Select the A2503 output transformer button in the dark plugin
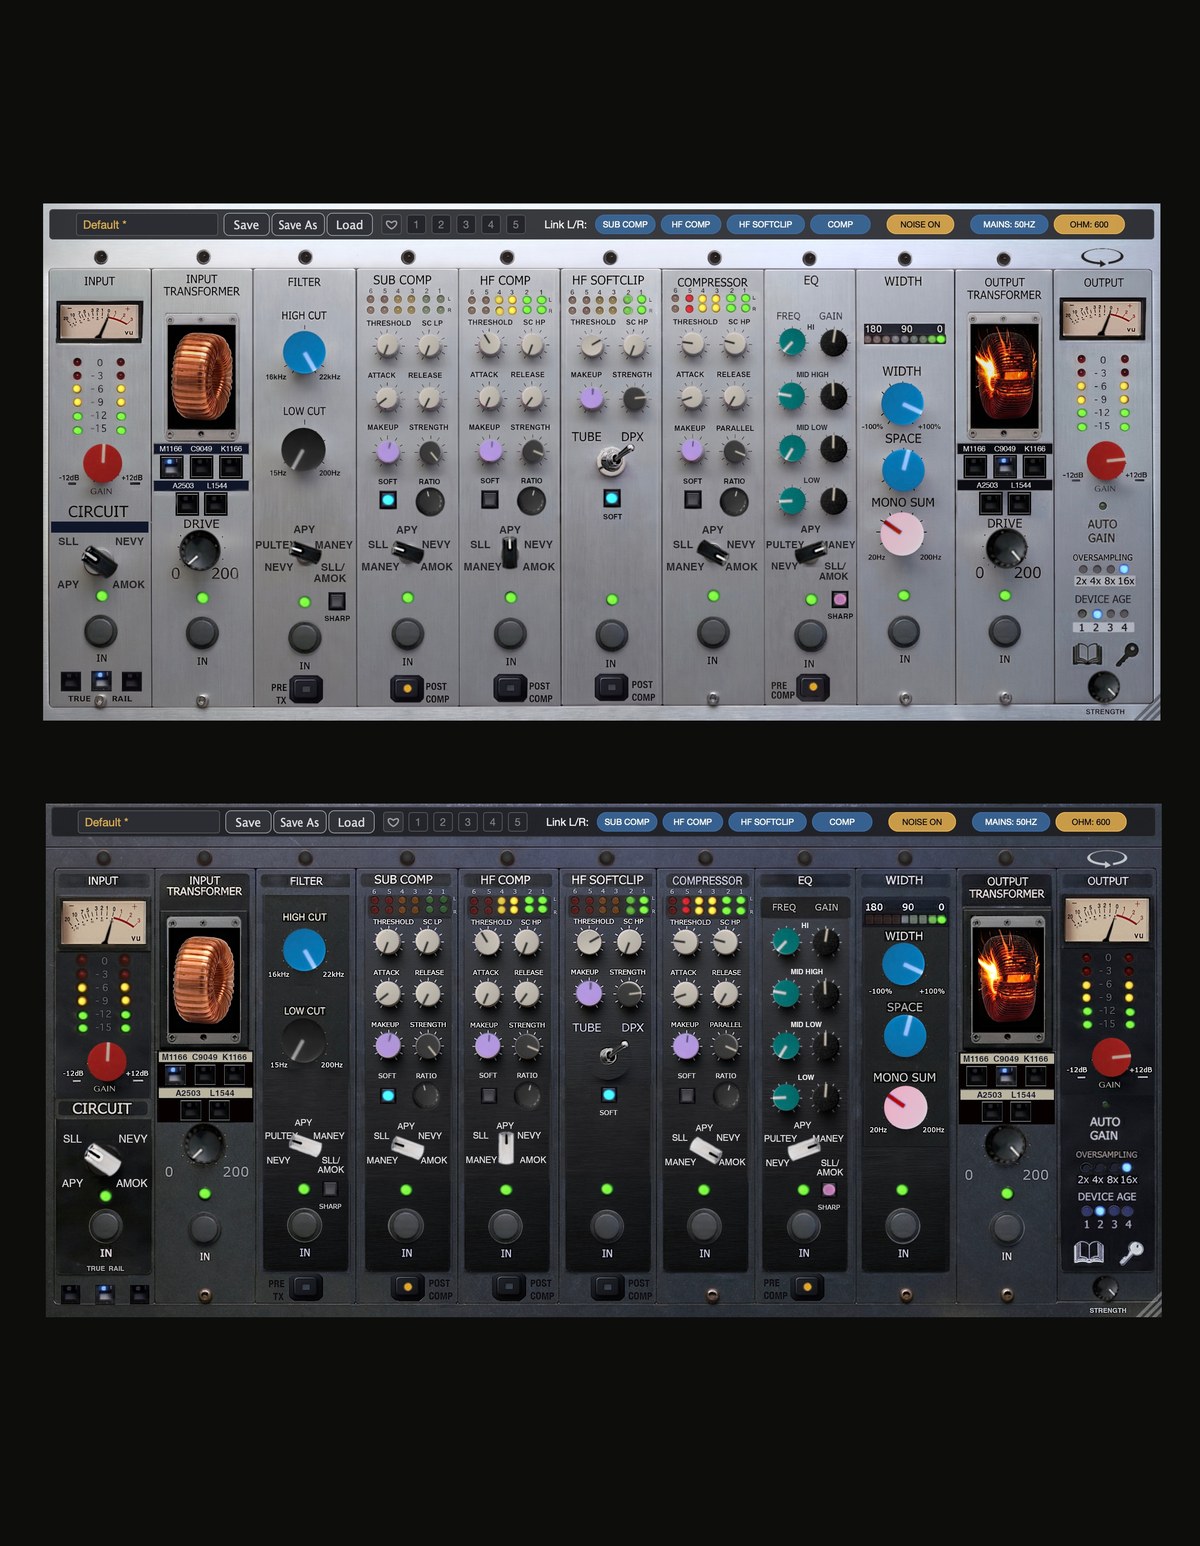The image size is (1200, 1546). coord(990,1110)
